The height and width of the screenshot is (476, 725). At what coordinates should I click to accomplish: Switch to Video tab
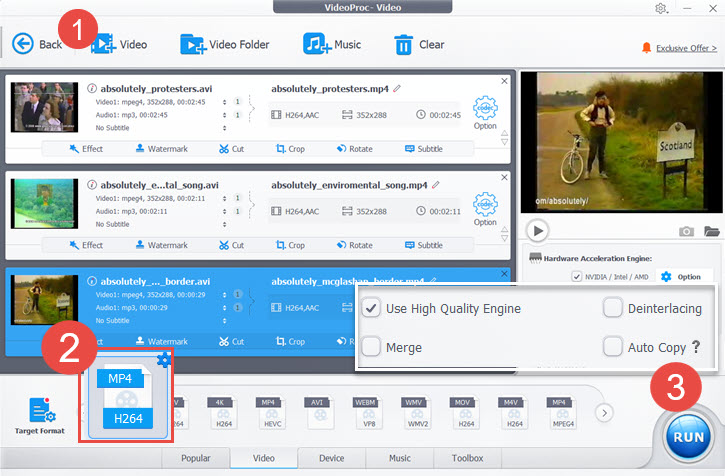(264, 458)
